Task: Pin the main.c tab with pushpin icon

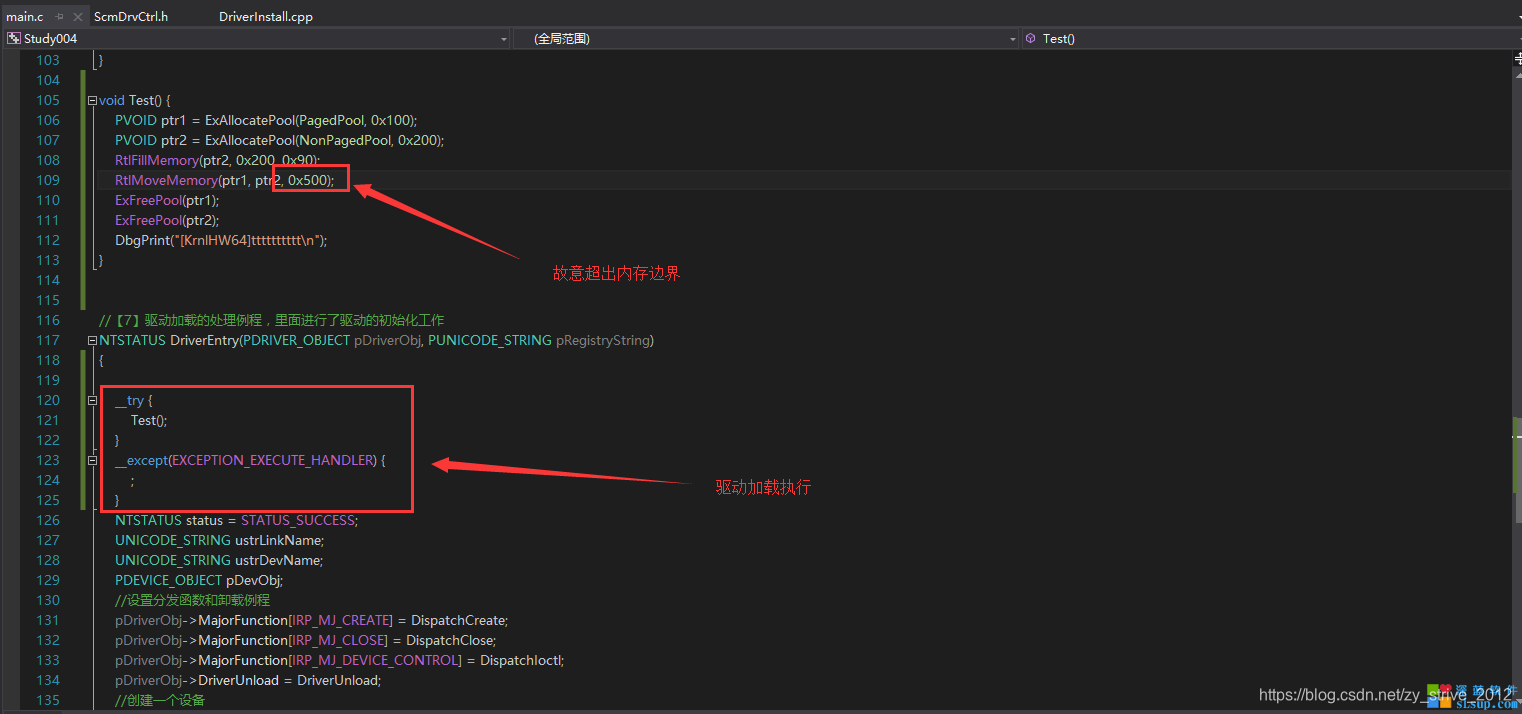Action: pos(60,17)
